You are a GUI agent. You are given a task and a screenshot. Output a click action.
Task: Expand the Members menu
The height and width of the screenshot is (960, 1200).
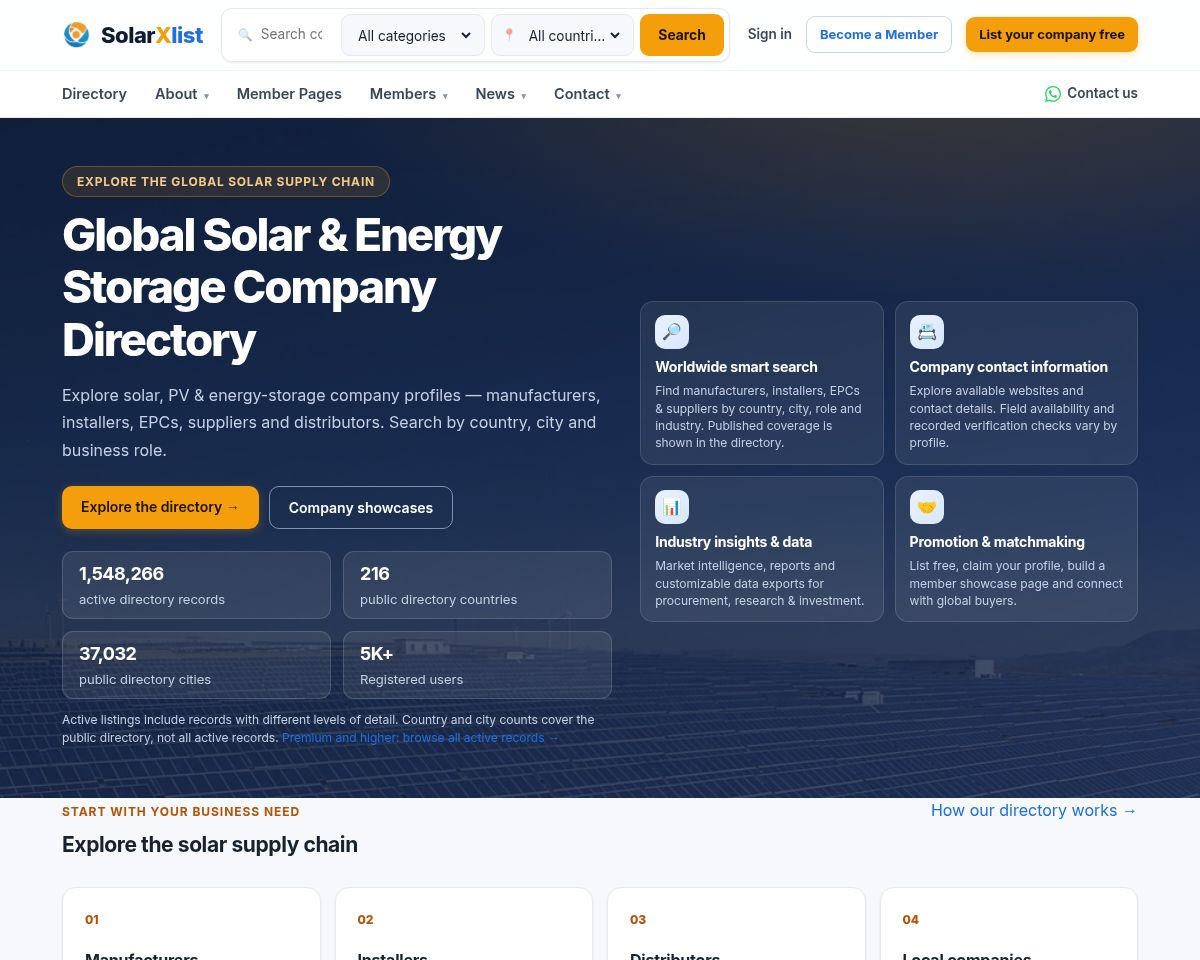click(x=409, y=94)
